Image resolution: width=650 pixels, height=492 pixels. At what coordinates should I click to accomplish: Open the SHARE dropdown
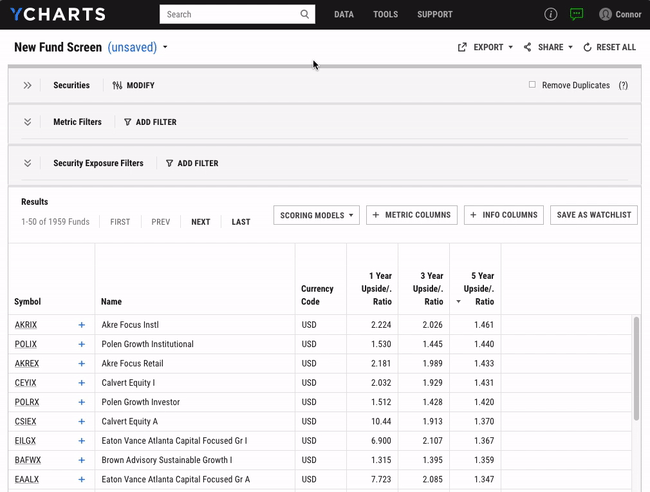(x=548, y=47)
